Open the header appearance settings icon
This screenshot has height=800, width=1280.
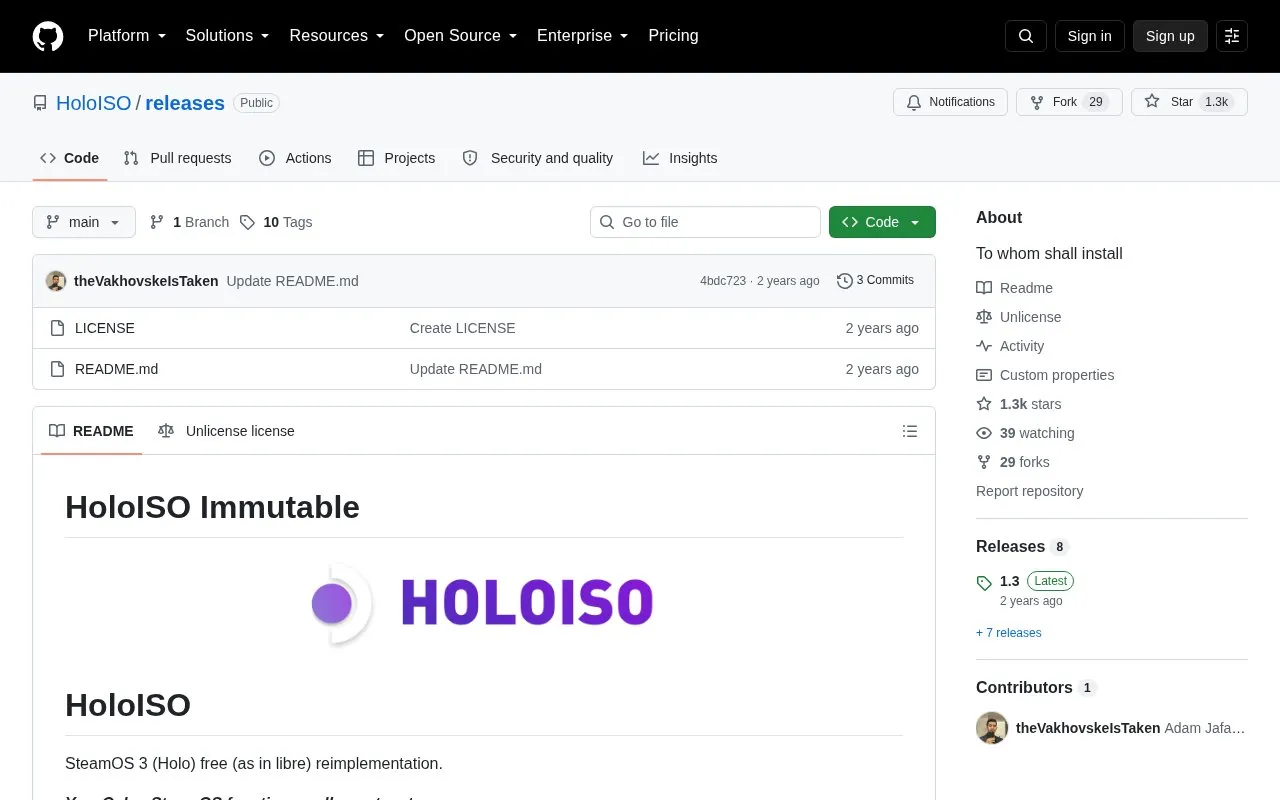(1232, 36)
